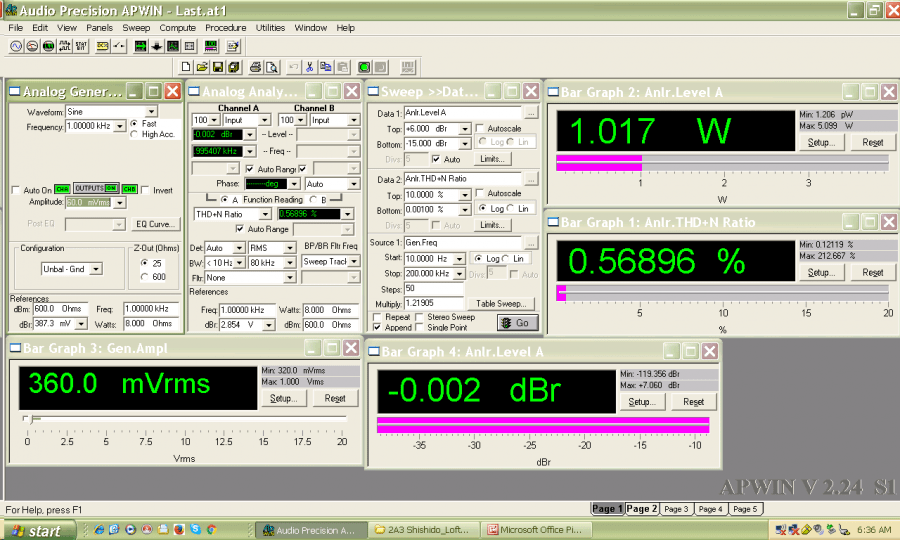Click the Go button in Sweep panel

(x=518, y=323)
